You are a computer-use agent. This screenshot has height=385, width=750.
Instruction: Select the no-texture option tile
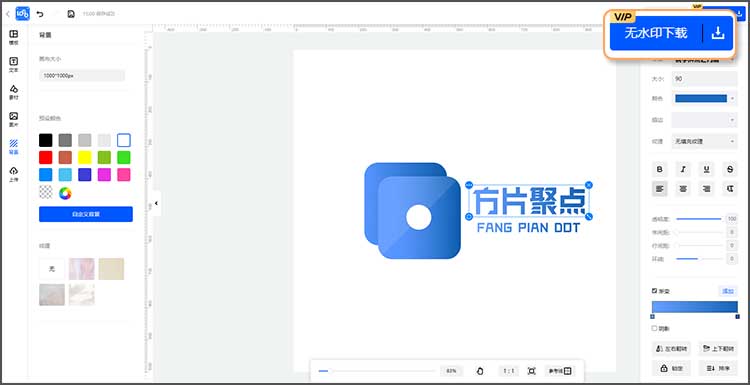coord(52,269)
